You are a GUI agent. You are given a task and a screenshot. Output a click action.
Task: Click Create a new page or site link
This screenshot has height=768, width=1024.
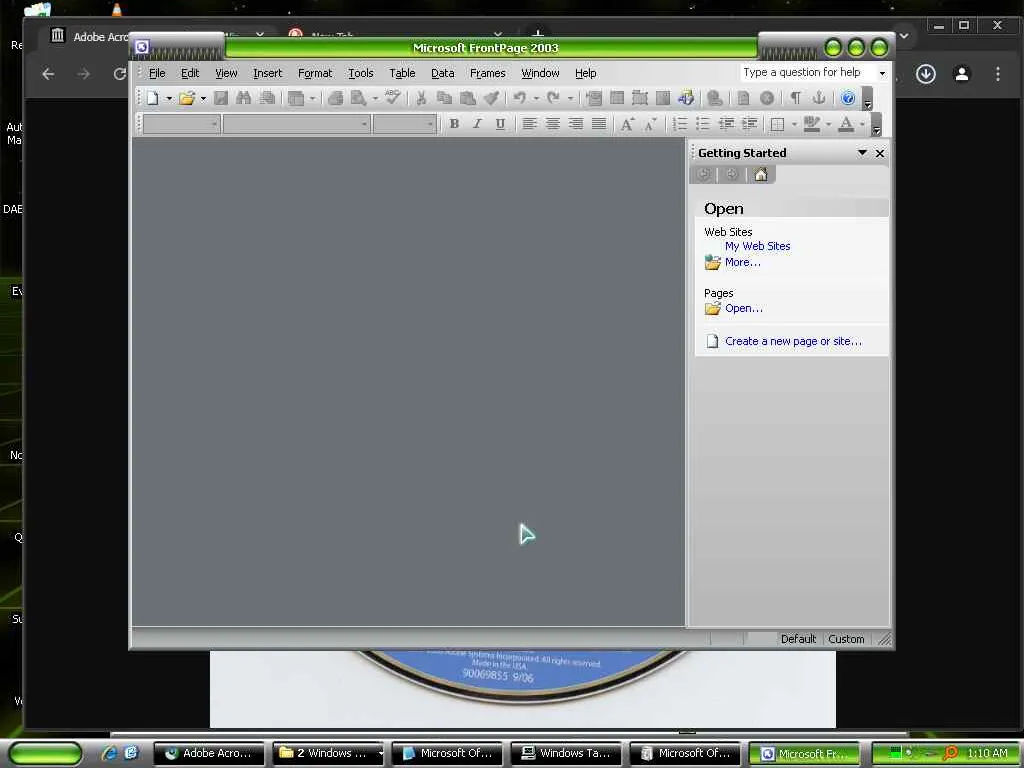point(793,341)
